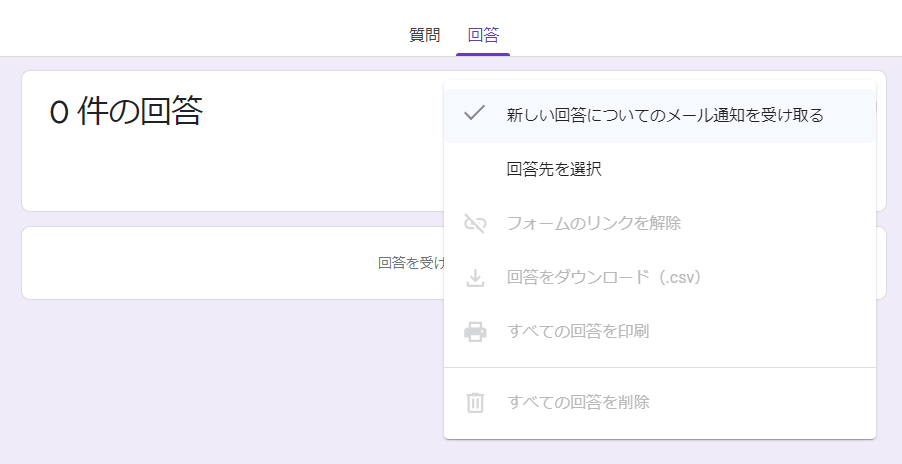Click the 0 件の回答 heading text
Image resolution: width=902 pixels, height=464 pixels.
pyautogui.click(x=126, y=112)
